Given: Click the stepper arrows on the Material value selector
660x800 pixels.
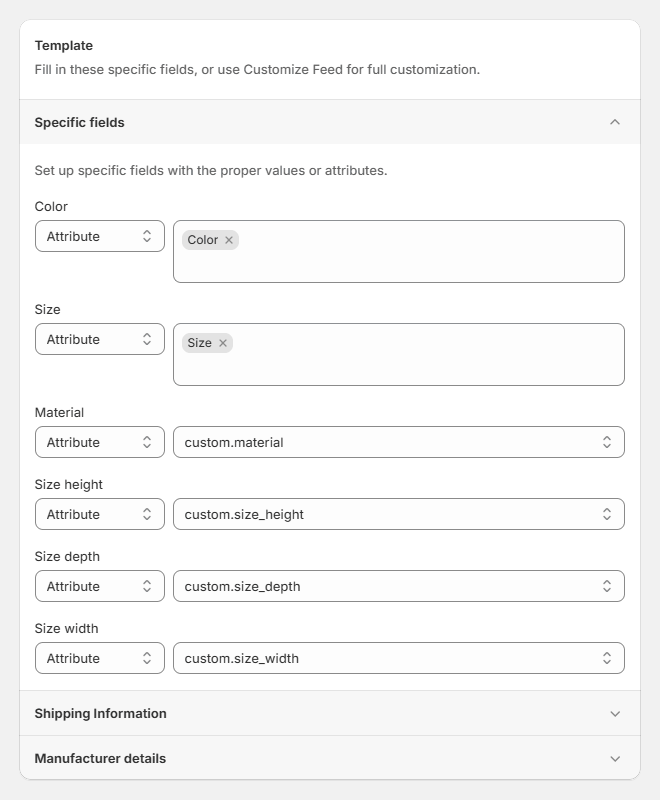Looking at the screenshot, I should coord(608,441).
